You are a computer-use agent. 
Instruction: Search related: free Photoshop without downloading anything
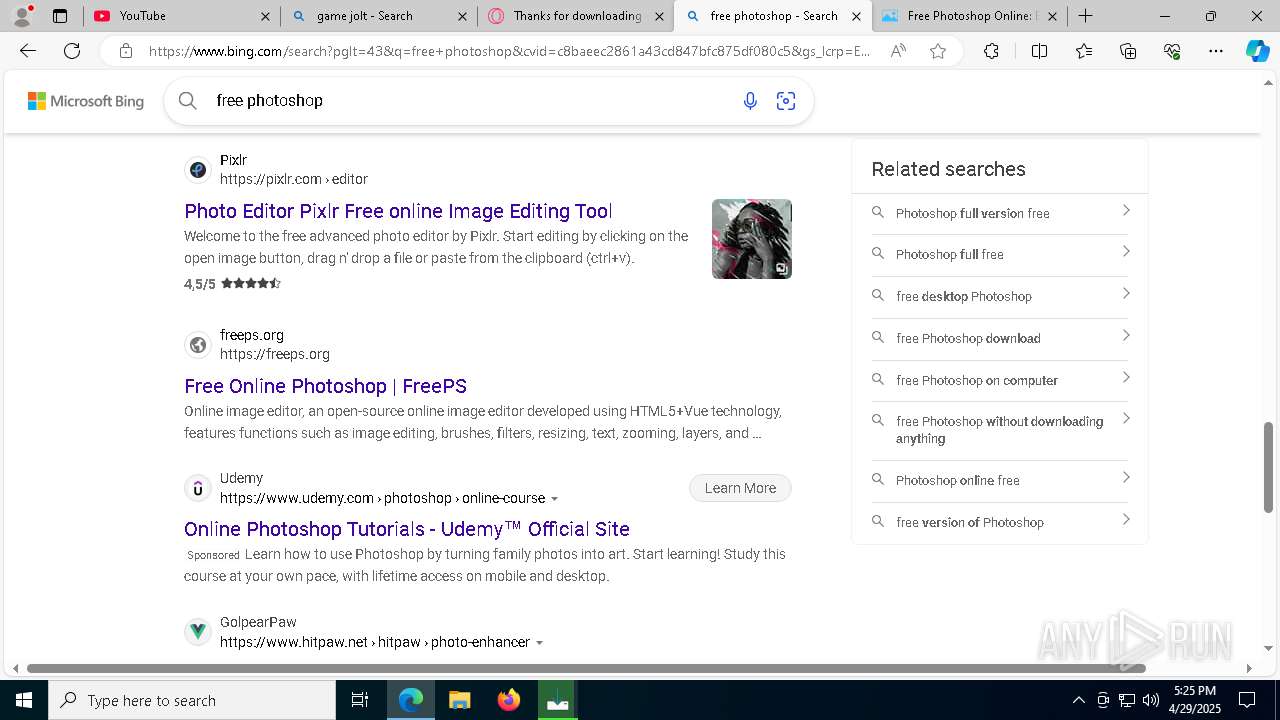pyautogui.click(x=1000, y=430)
